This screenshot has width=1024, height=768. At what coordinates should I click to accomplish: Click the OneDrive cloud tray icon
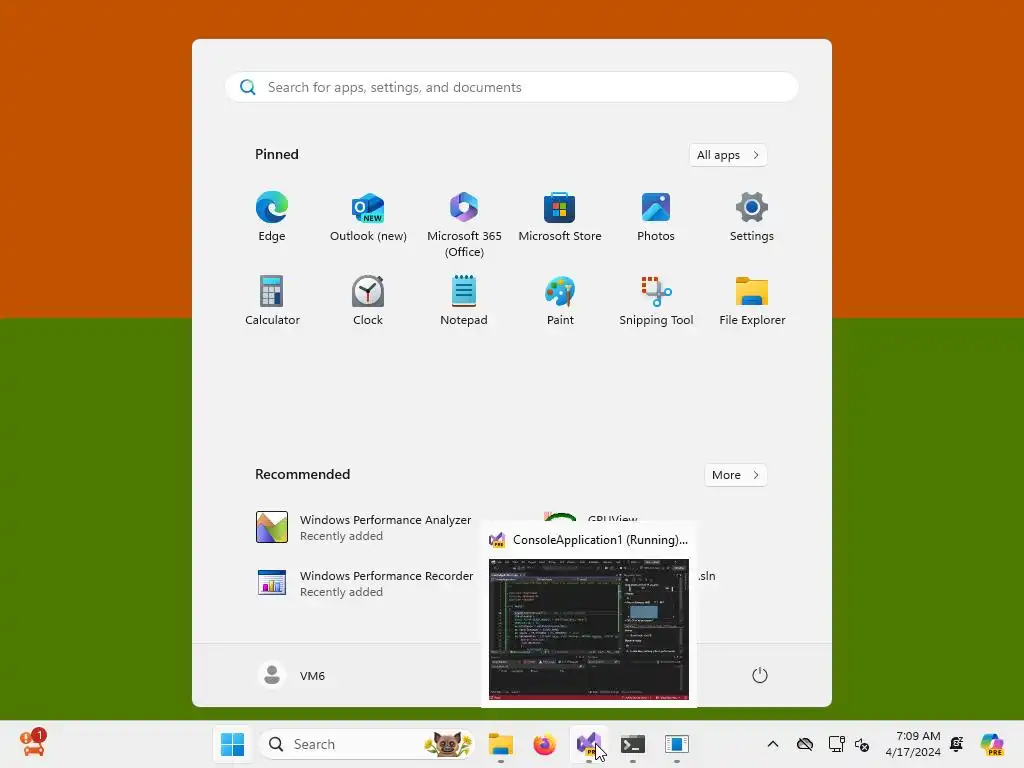click(x=805, y=744)
